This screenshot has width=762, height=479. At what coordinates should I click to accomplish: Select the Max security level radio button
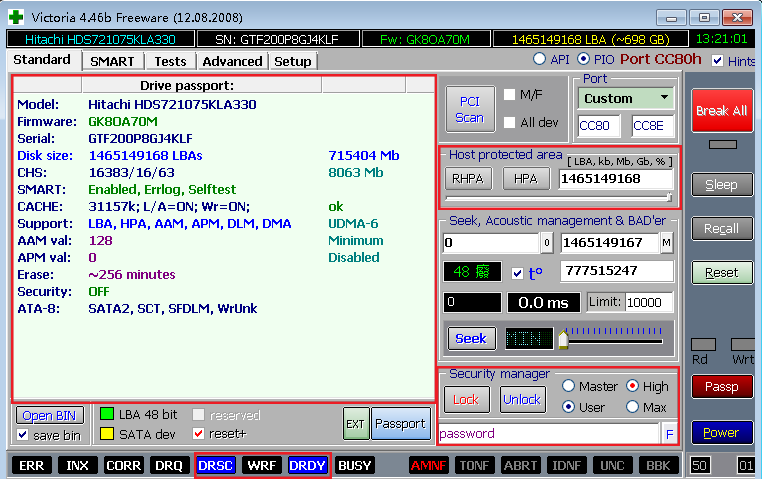pyautogui.click(x=632, y=407)
